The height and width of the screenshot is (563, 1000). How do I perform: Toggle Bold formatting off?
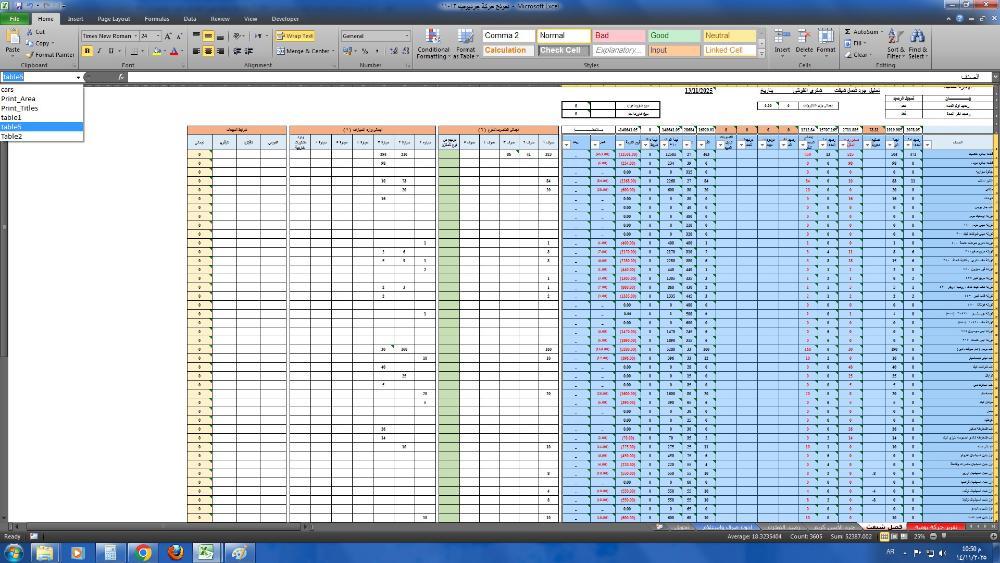click(87, 51)
